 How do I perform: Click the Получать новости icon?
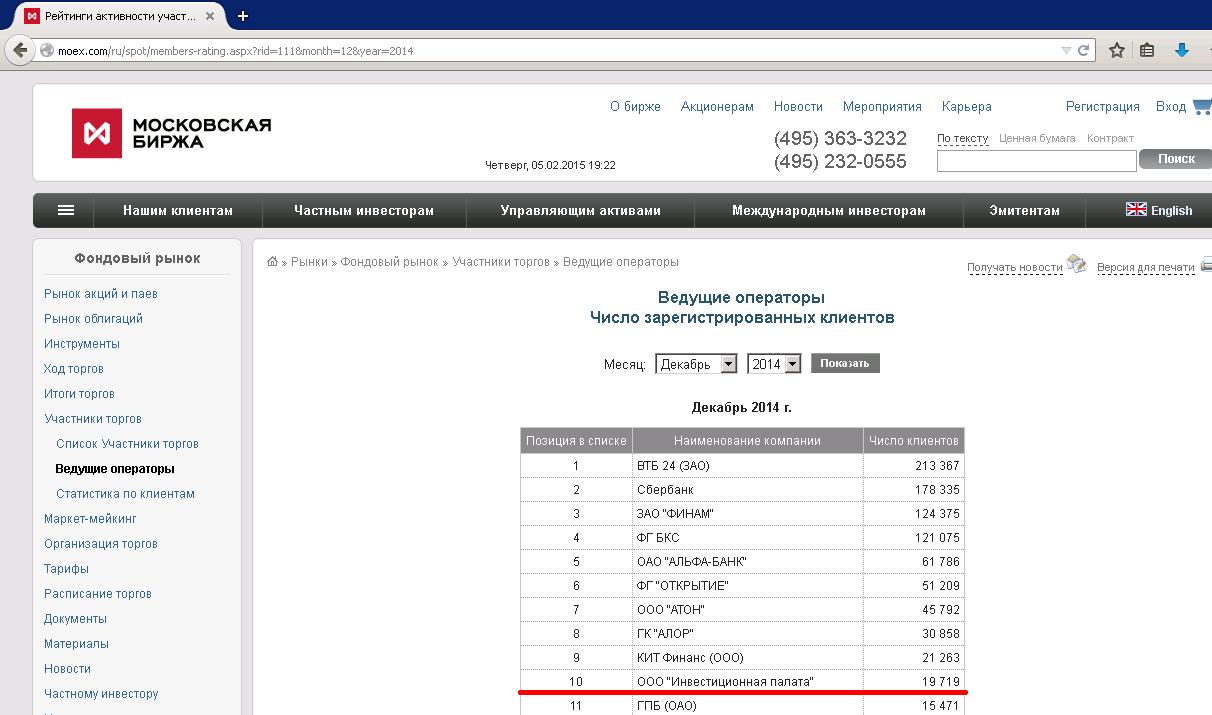[x=1076, y=264]
